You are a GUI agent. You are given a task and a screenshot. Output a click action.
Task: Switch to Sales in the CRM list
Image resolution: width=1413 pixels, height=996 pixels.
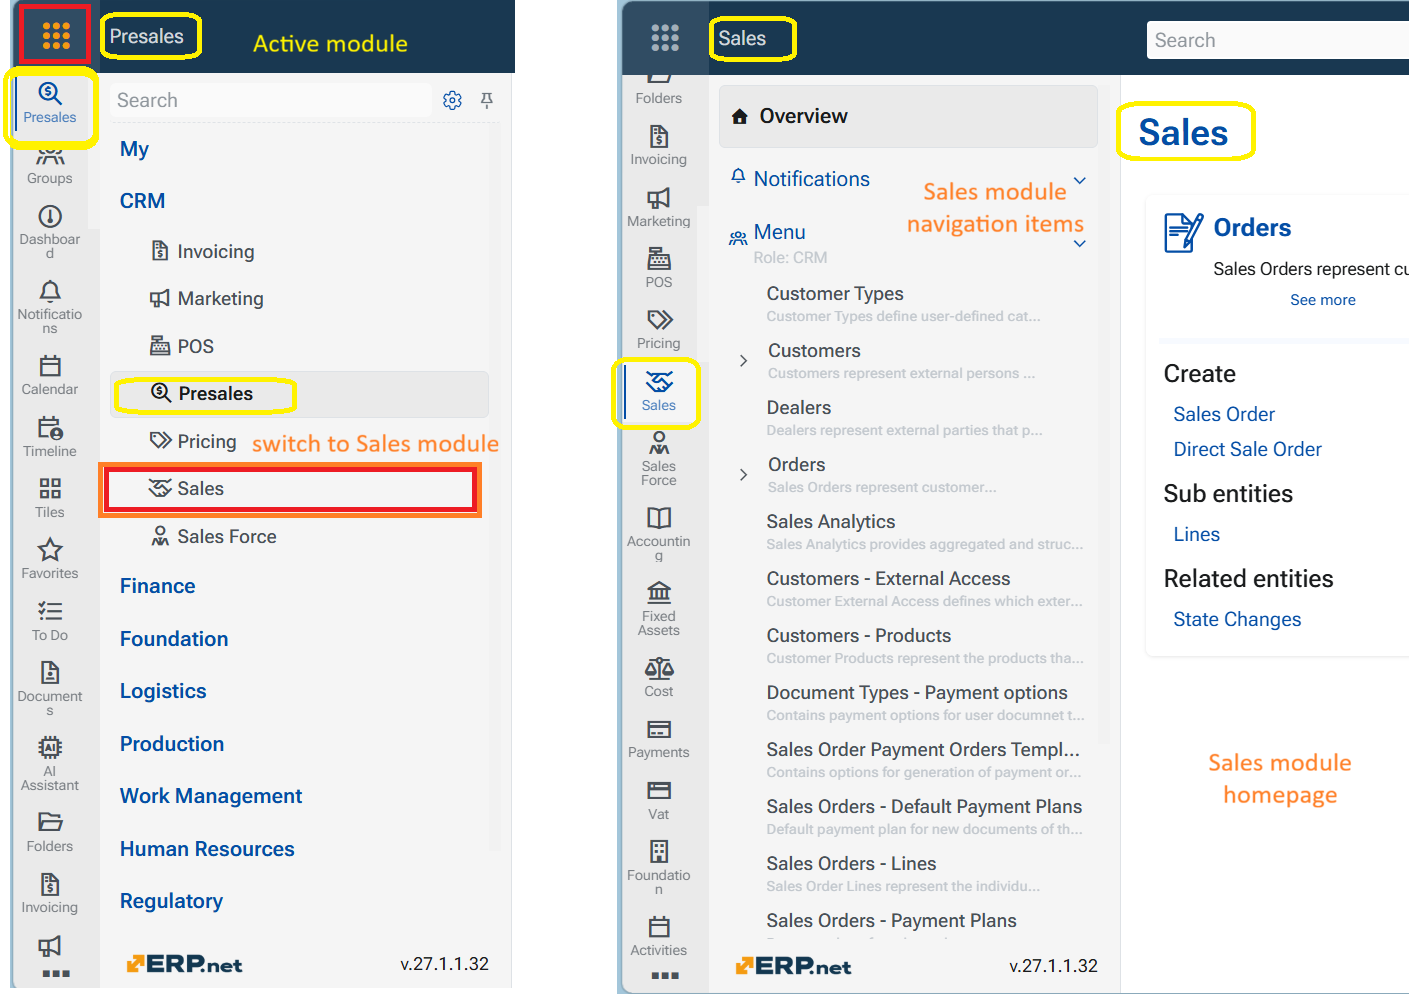click(x=290, y=489)
